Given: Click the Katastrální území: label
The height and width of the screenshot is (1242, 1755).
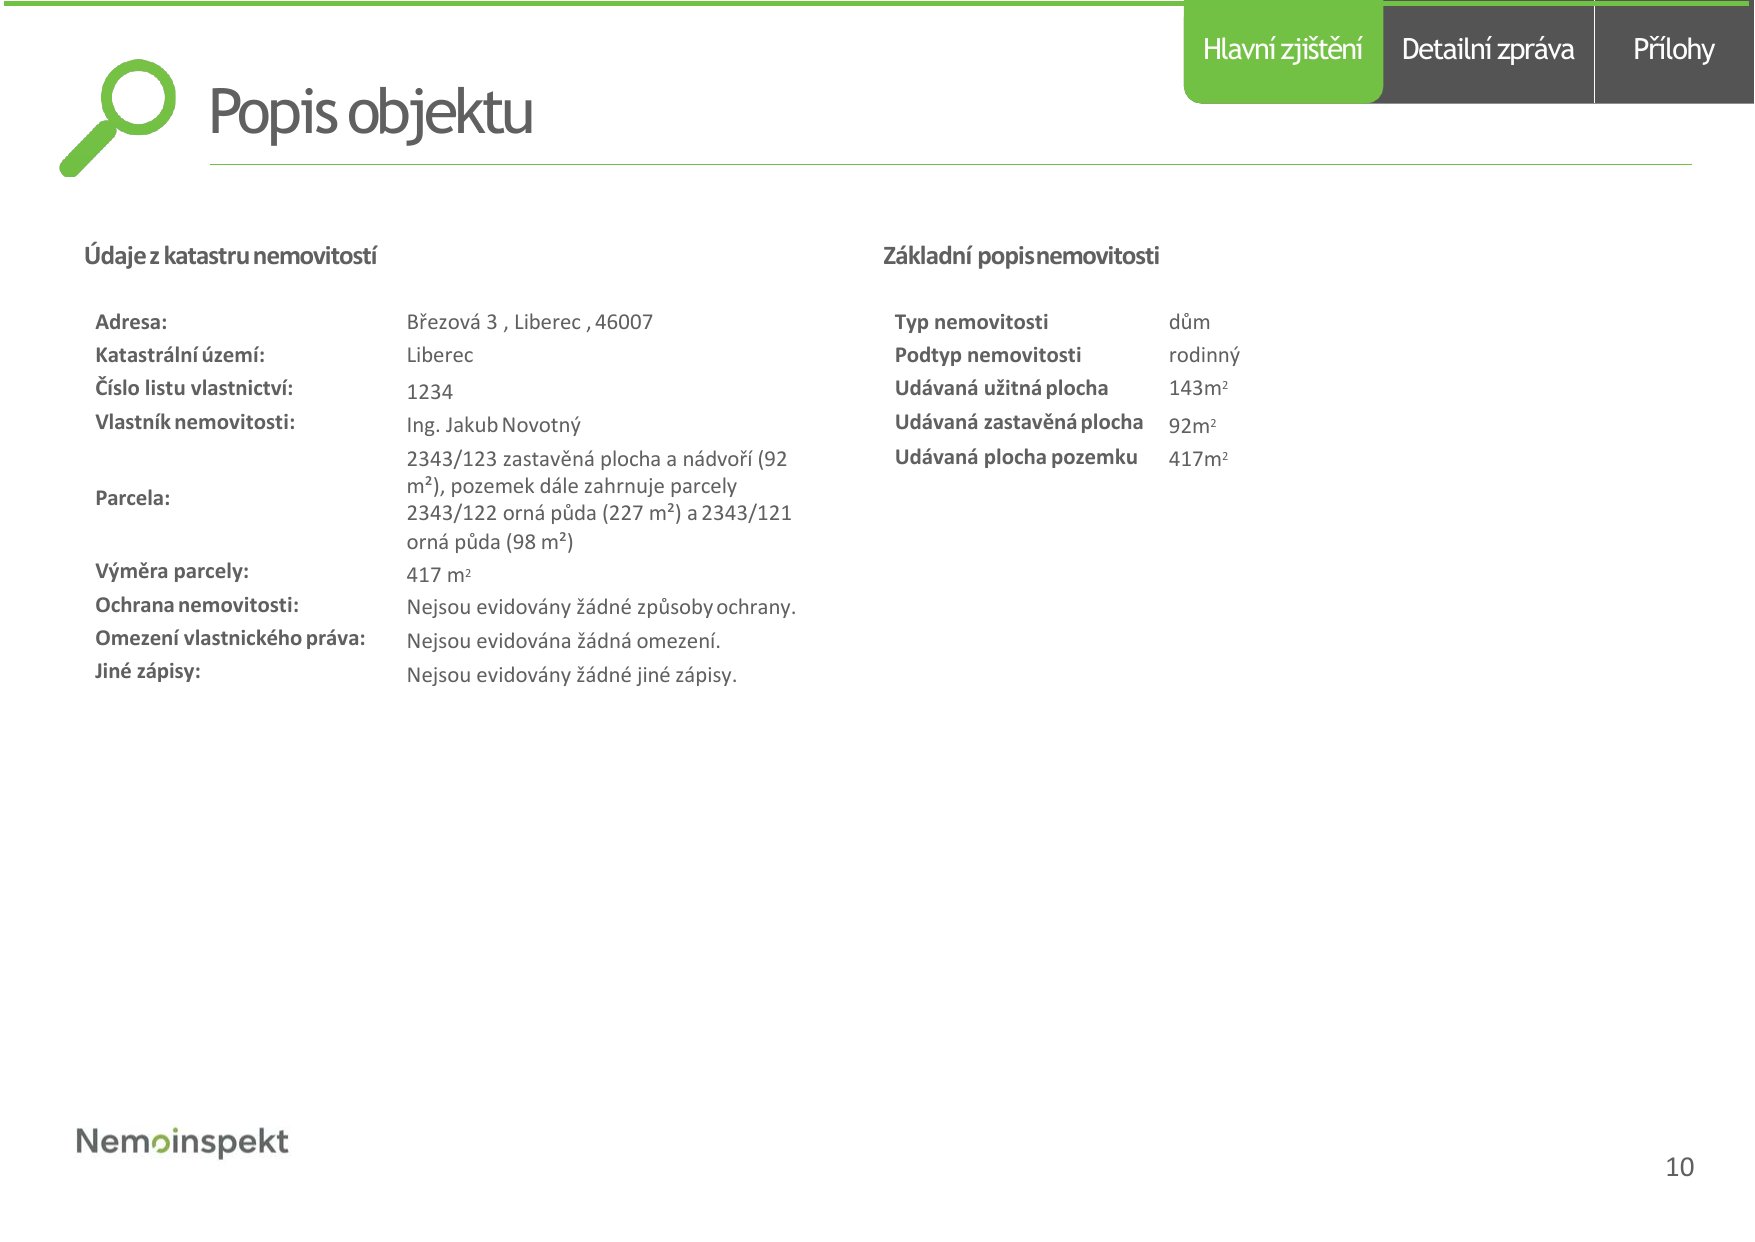Looking at the screenshot, I should tap(180, 355).
